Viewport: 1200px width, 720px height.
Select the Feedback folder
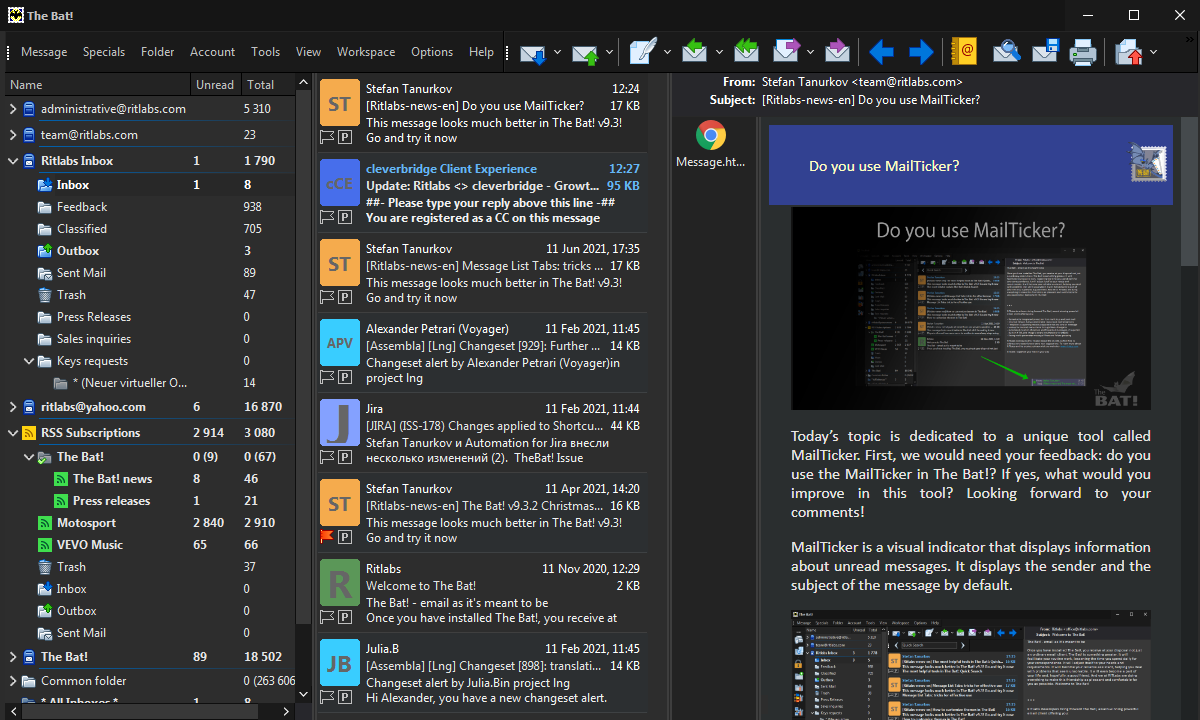(x=82, y=207)
